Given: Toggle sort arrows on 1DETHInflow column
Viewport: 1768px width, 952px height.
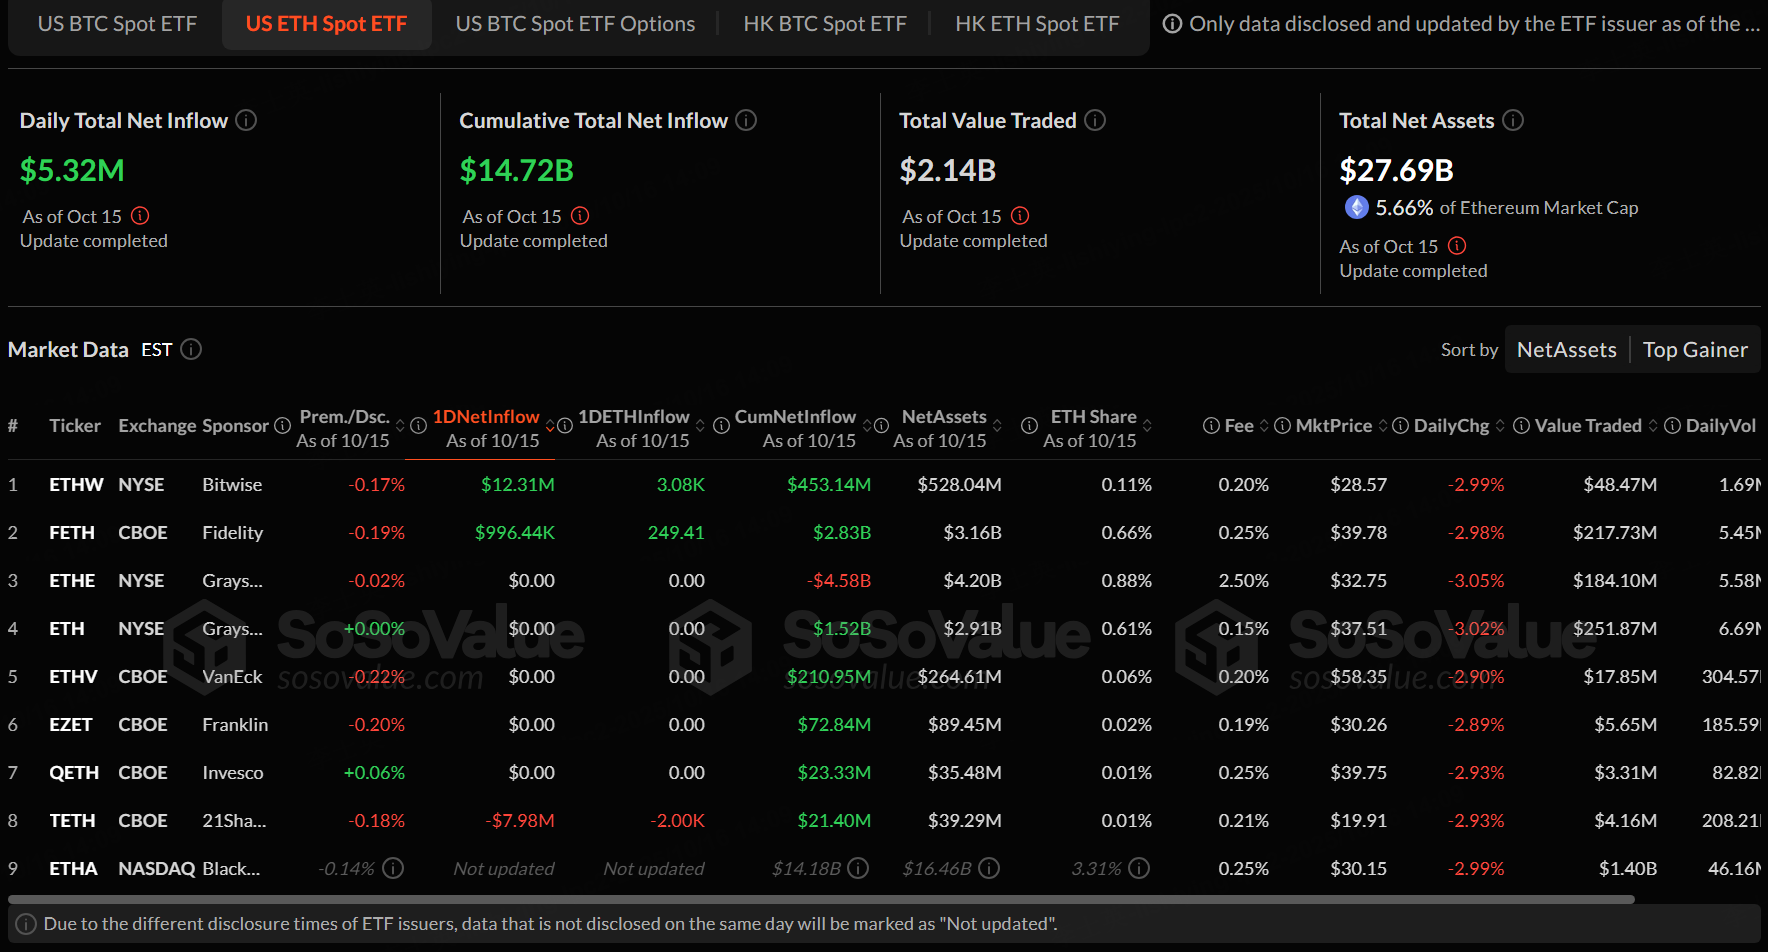Looking at the screenshot, I should coord(700,426).
